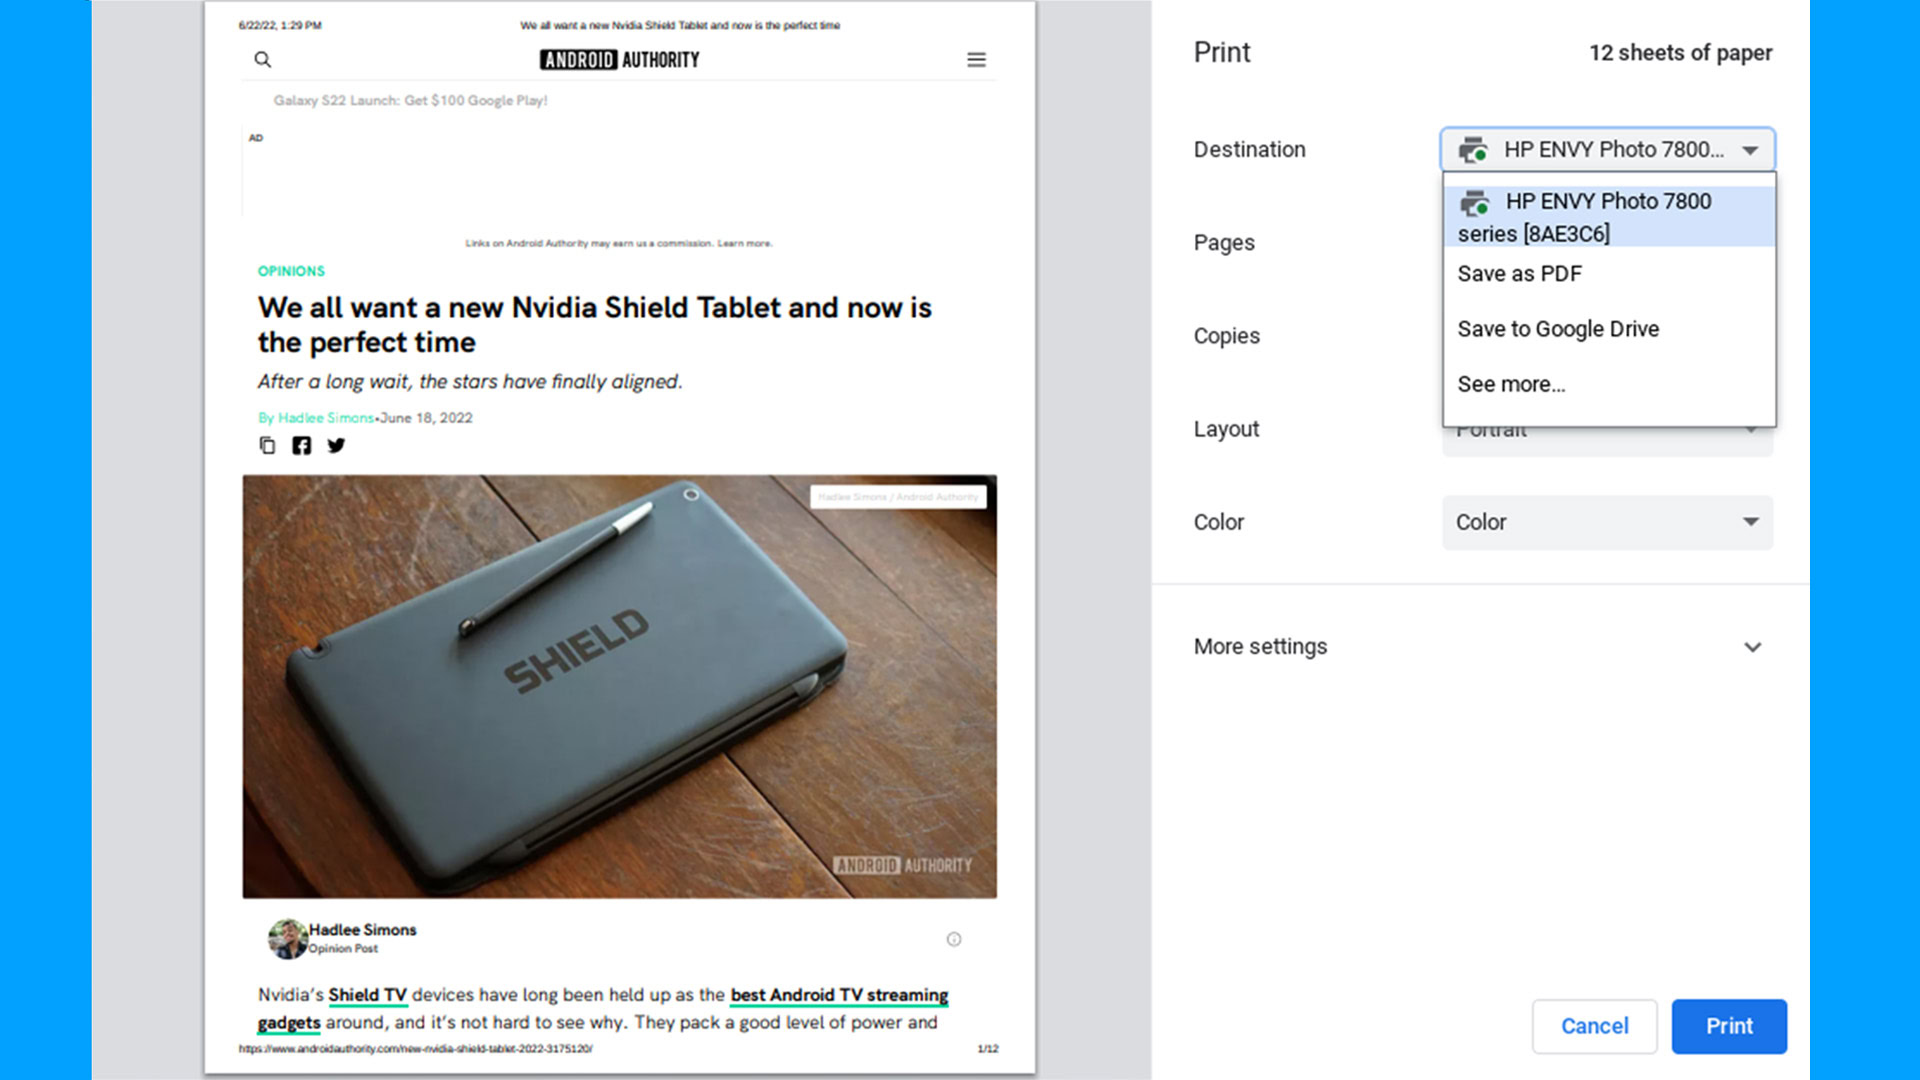Click the Facebook share icon
Viewport: 1920px width, 1080px height.
pyautogui.click(x=301, y=445)
